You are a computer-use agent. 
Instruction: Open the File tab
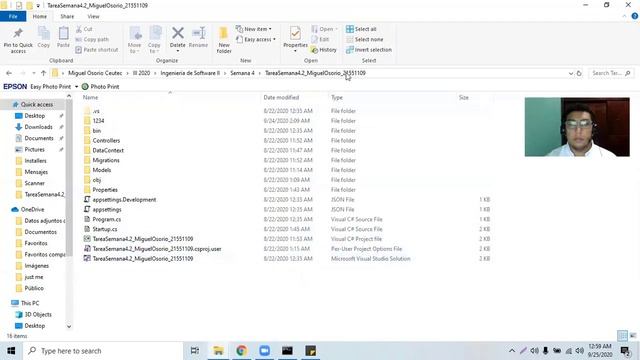pyautogui.click(x=13, y=16)
